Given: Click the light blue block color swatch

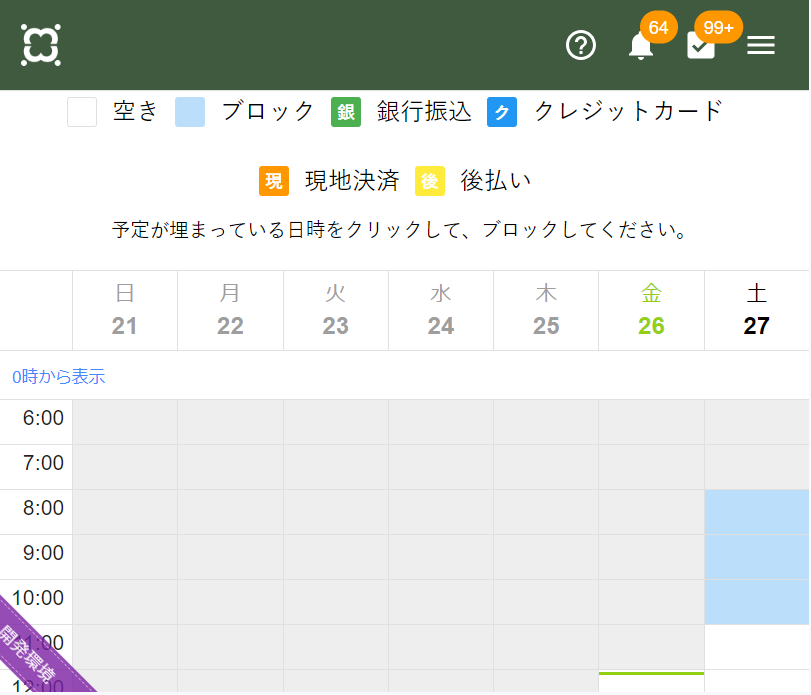Looking at the screenshot, I should coord(190,112).
